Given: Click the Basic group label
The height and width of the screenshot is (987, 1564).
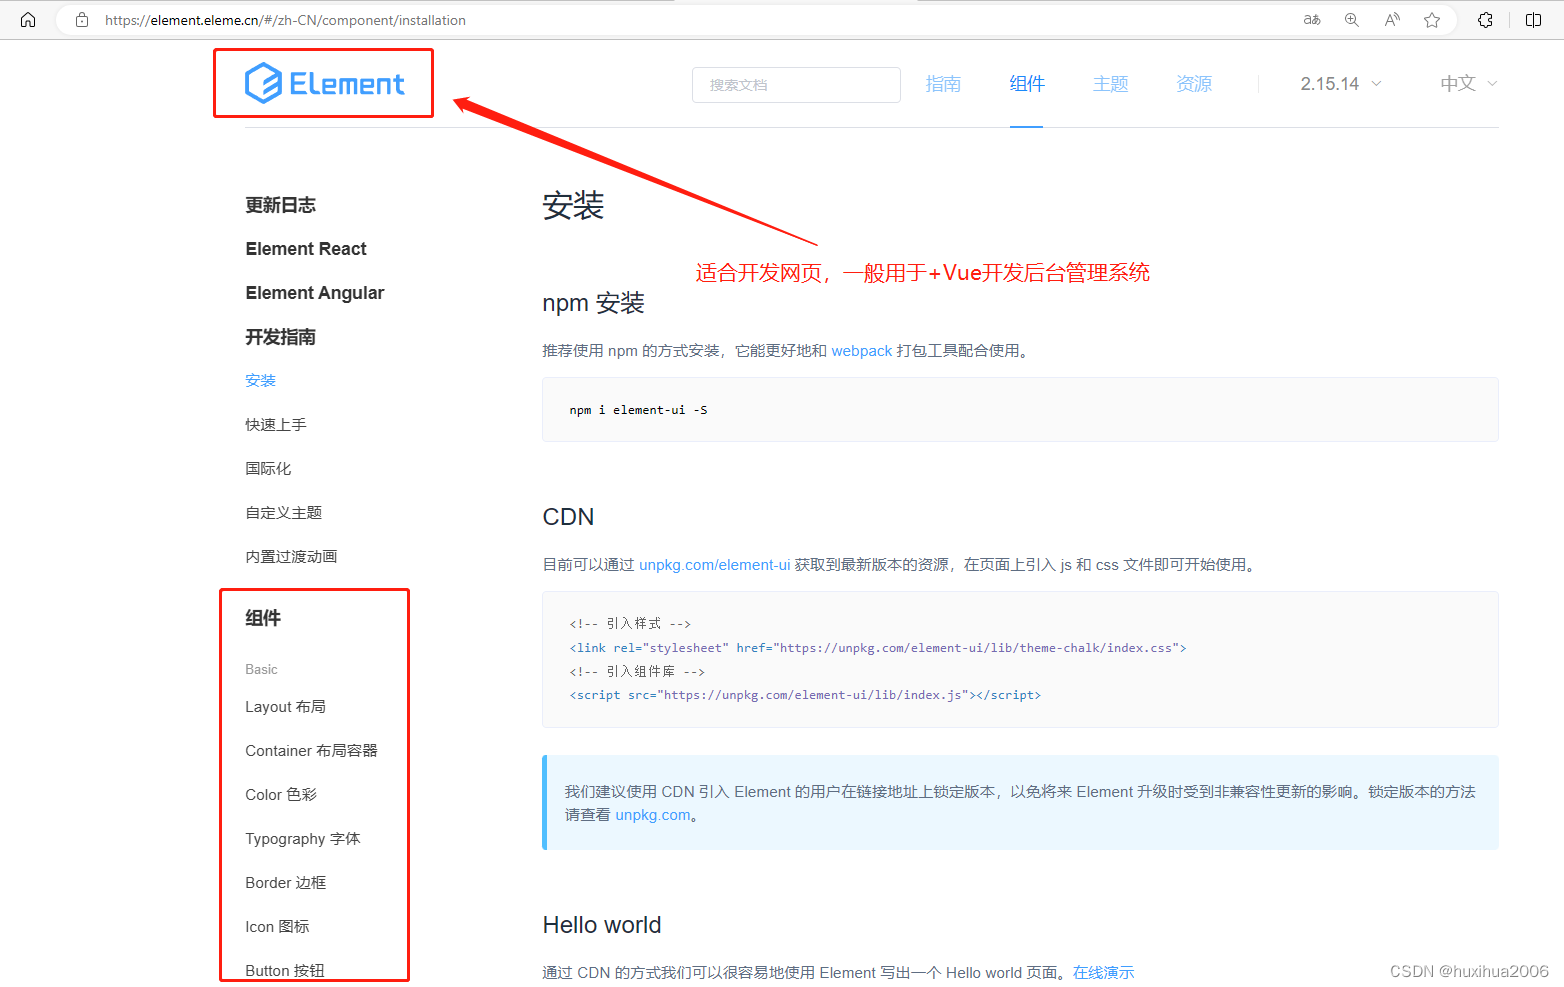Looking at the screenshot, I should point(261,669).
